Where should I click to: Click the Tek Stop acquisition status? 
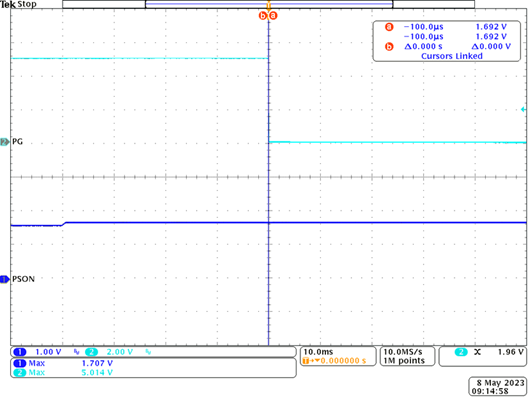tap(18, 4)
